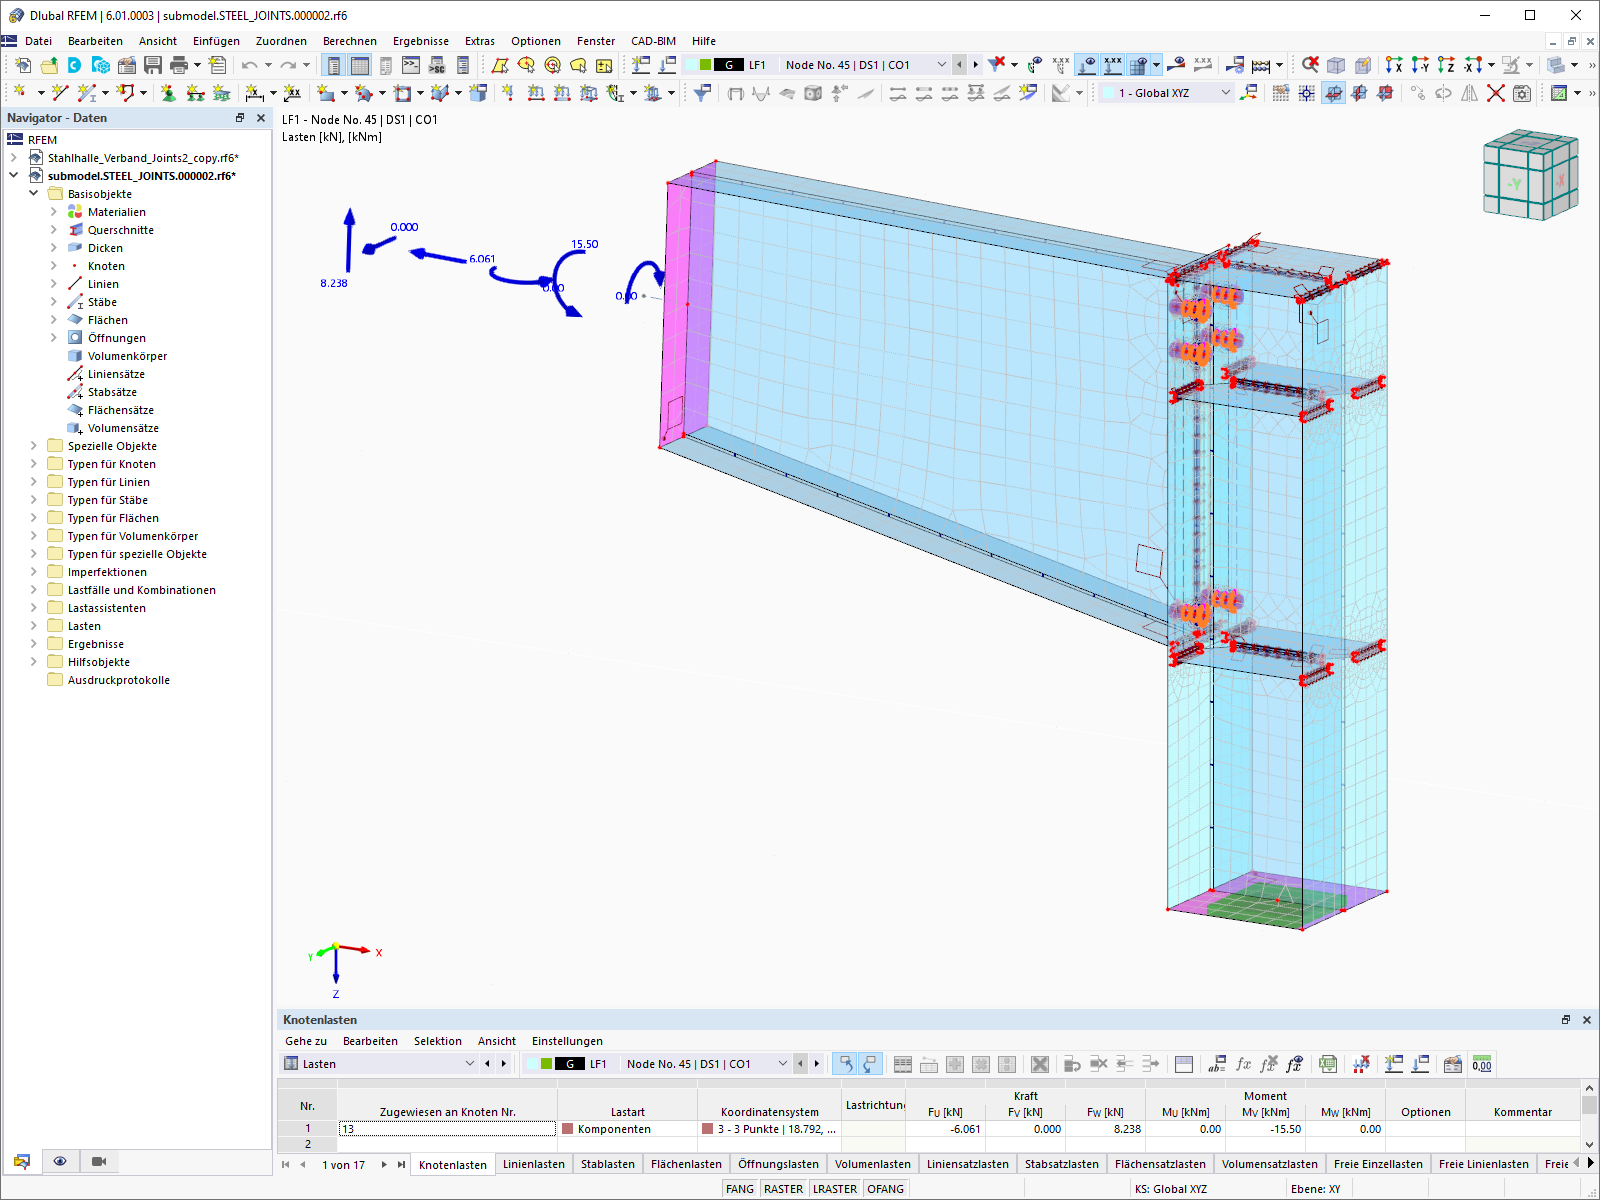Toggle LRASTER in status bar
This screenshot has height=1200, width=1600.
tap(835, 1189)
